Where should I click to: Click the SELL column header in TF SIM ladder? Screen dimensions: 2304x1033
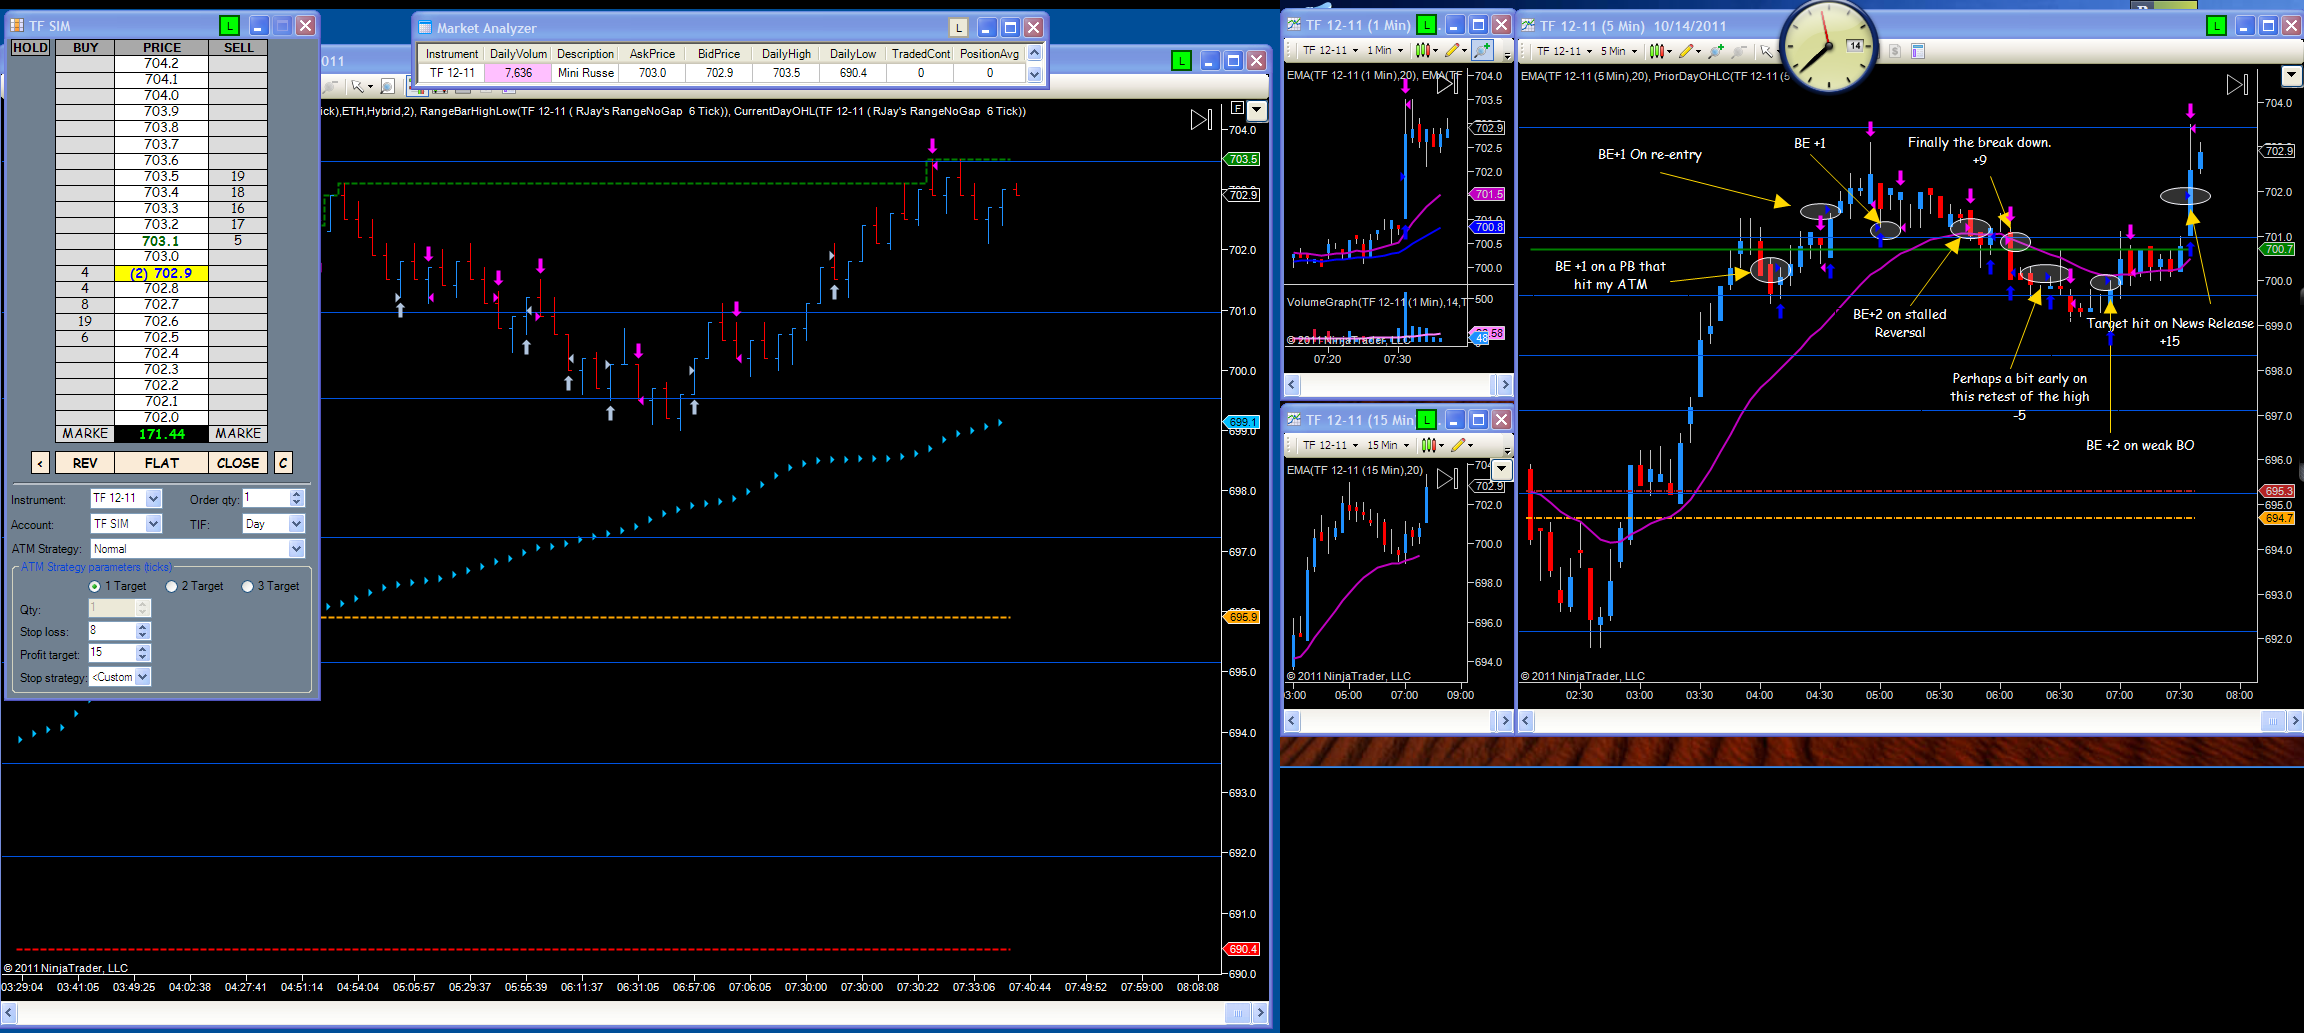238,47
